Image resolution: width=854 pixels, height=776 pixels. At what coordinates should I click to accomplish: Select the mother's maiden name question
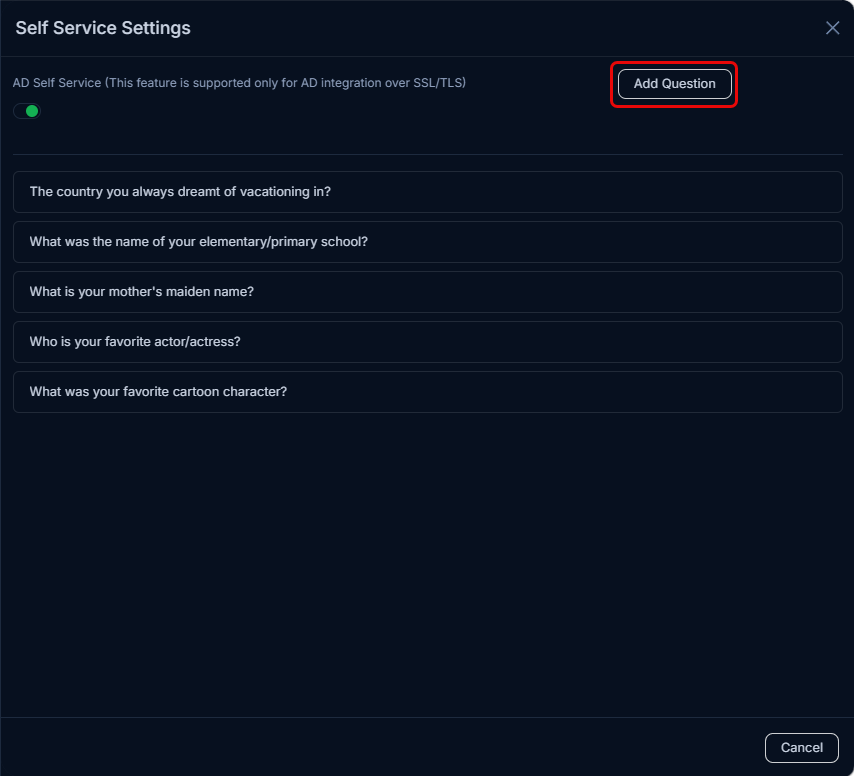click(428, 292)
